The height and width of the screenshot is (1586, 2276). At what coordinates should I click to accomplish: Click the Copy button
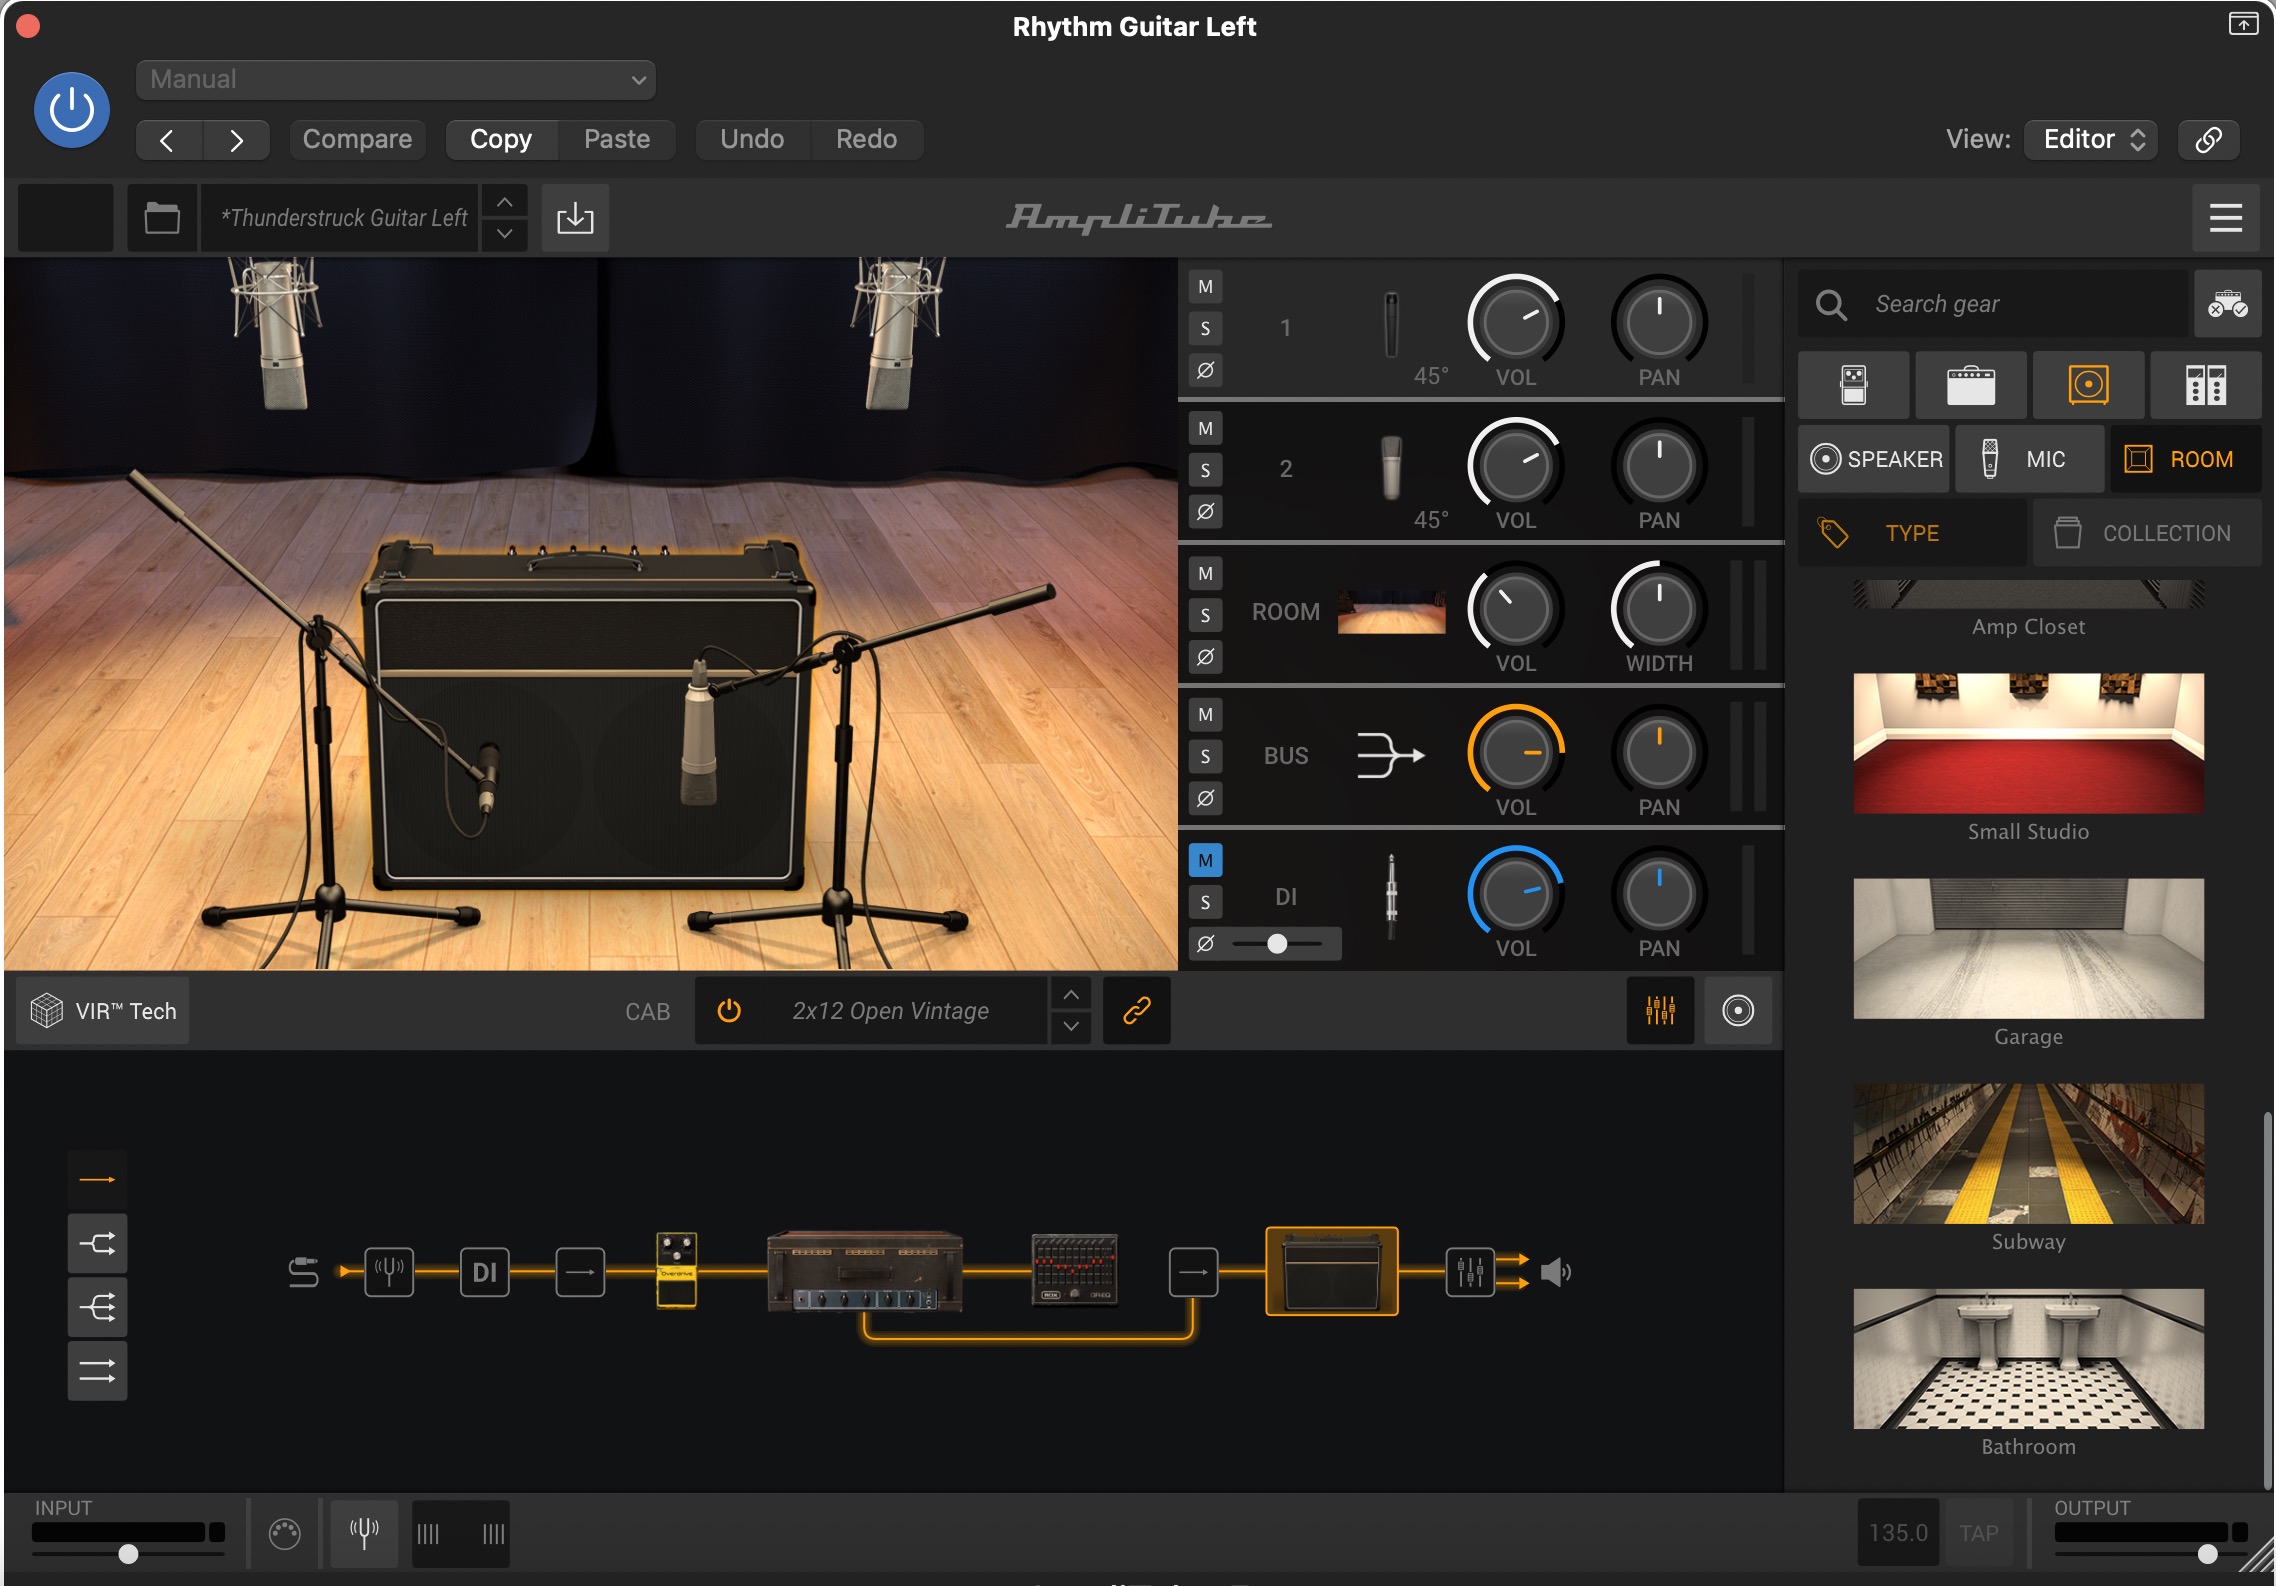point(501,139)
